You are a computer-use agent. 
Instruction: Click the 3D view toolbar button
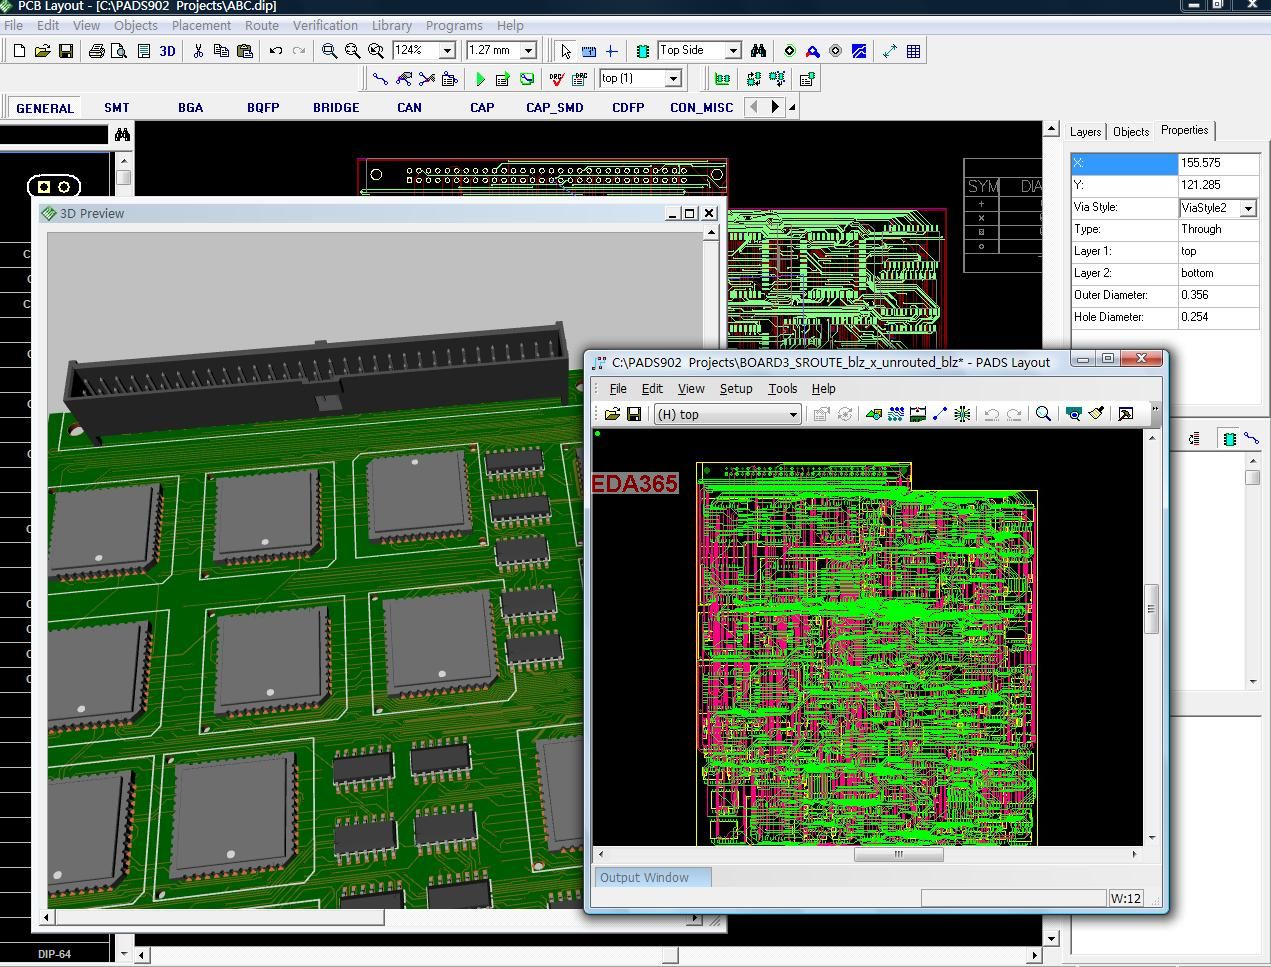coord(167,51)
